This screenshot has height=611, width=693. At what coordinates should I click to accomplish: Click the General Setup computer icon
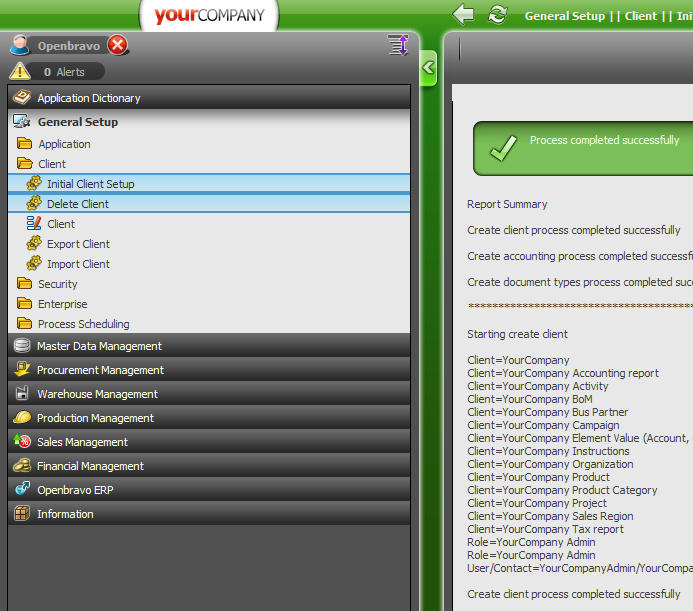coord(22,121)
